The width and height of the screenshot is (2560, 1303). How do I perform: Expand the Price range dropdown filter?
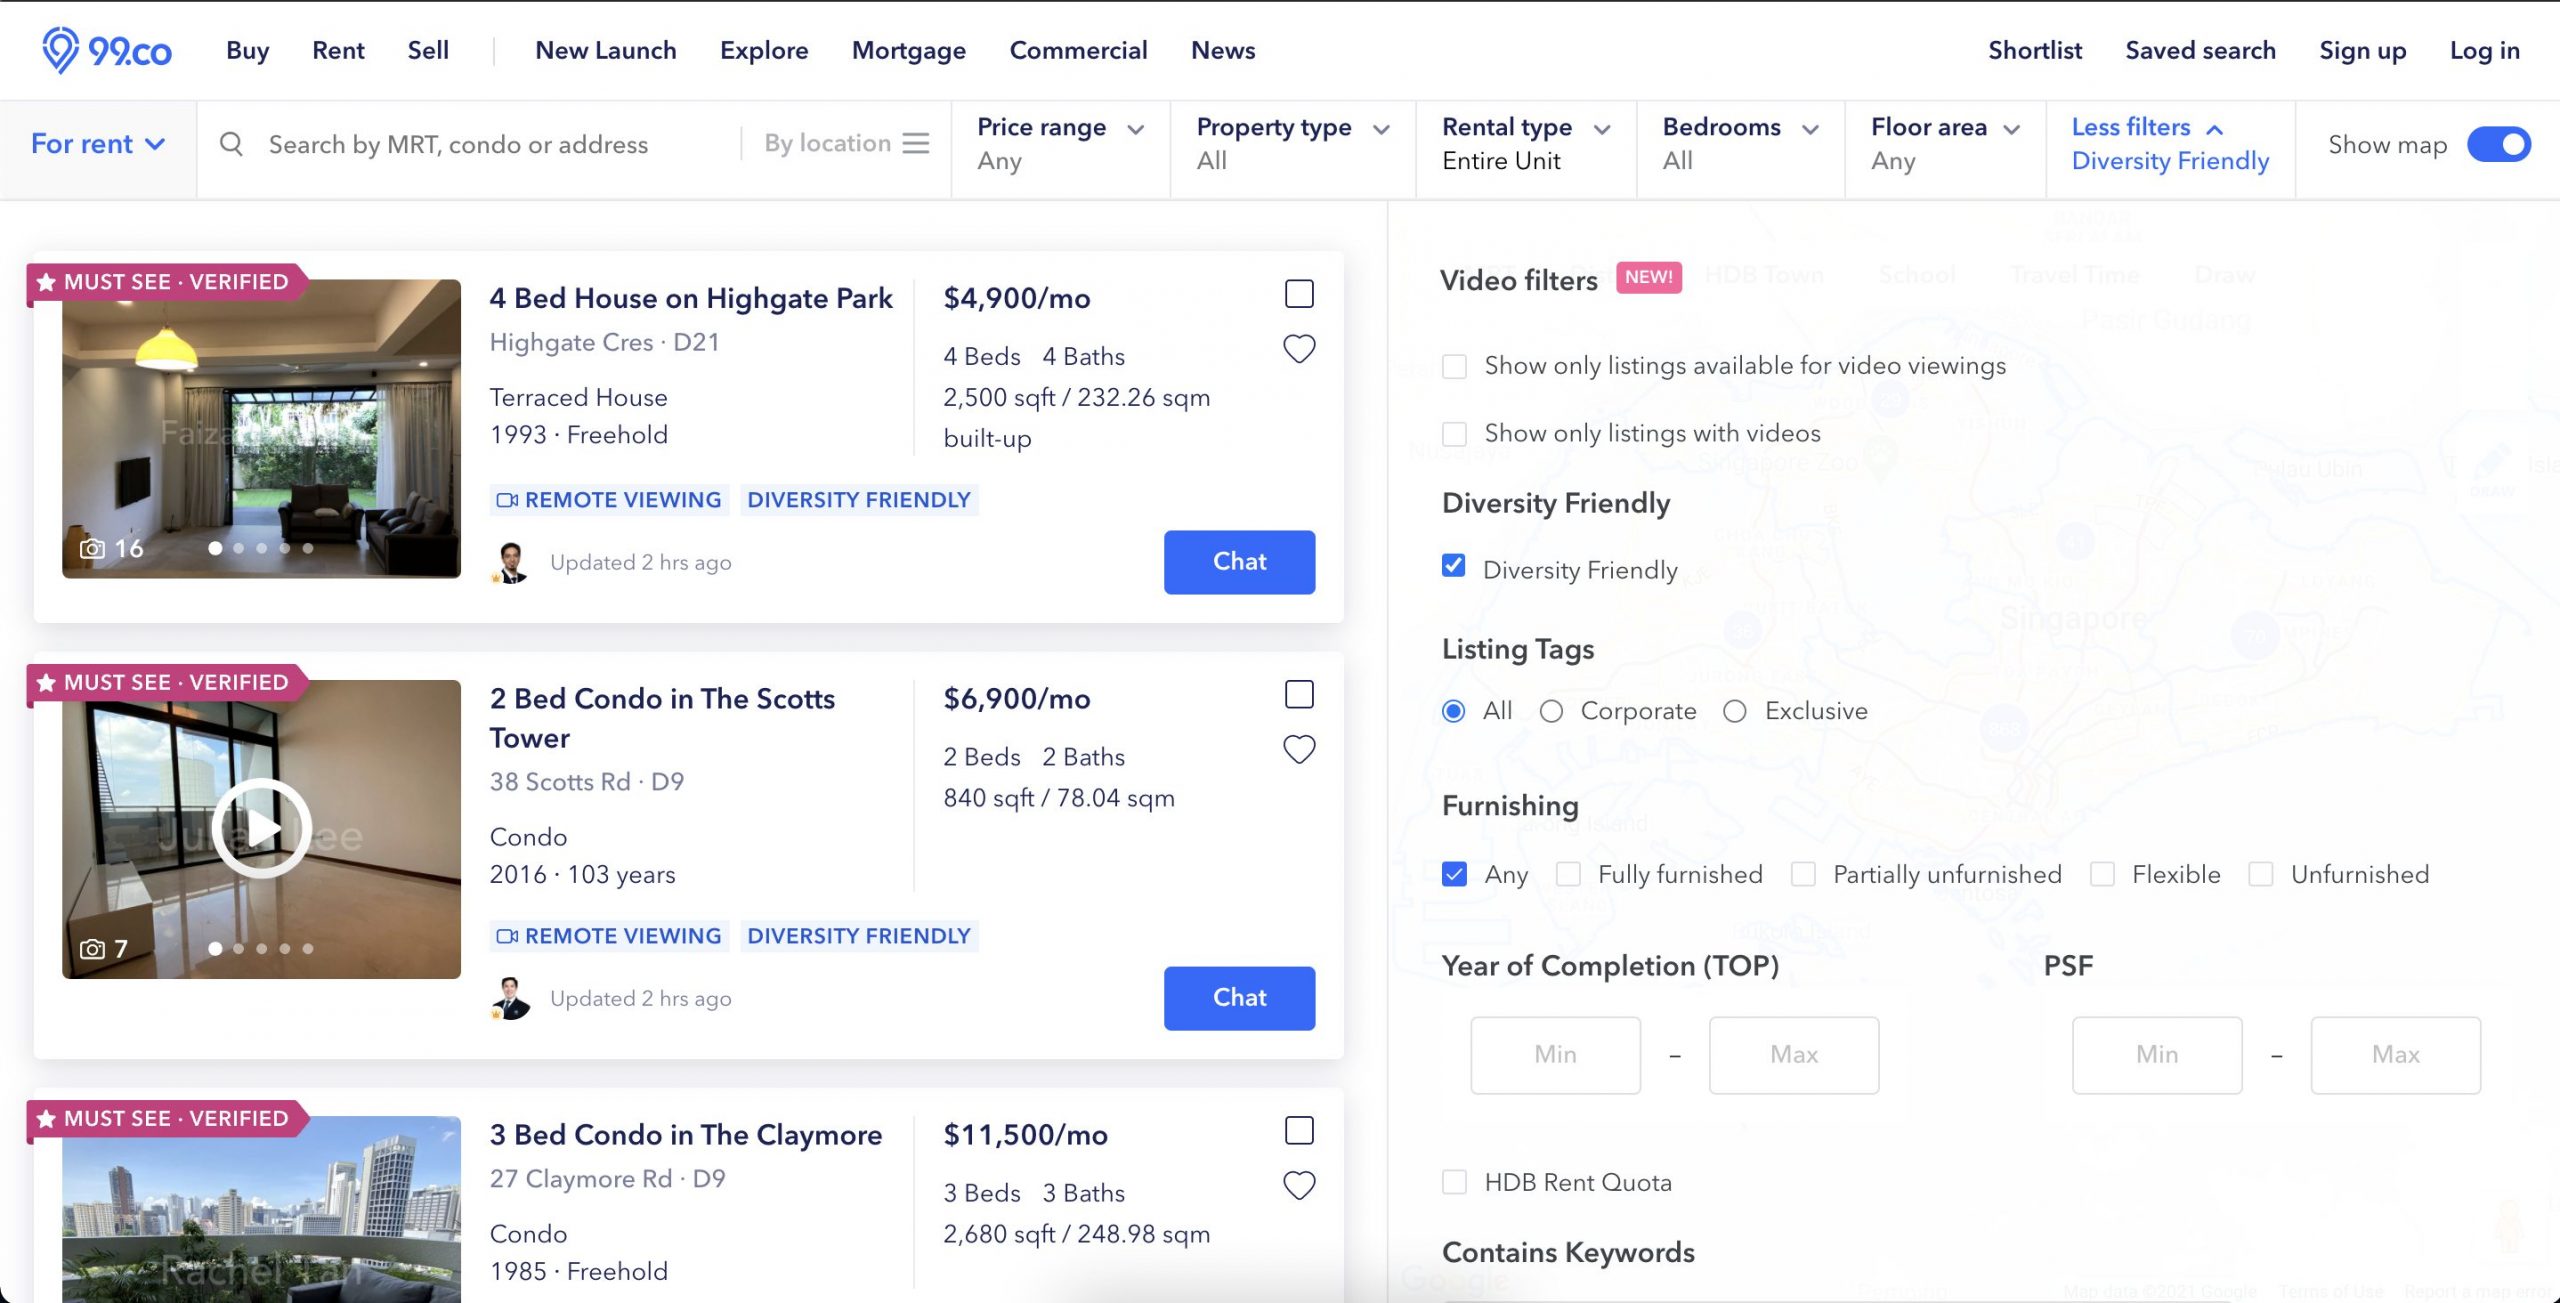(1058, 141)
